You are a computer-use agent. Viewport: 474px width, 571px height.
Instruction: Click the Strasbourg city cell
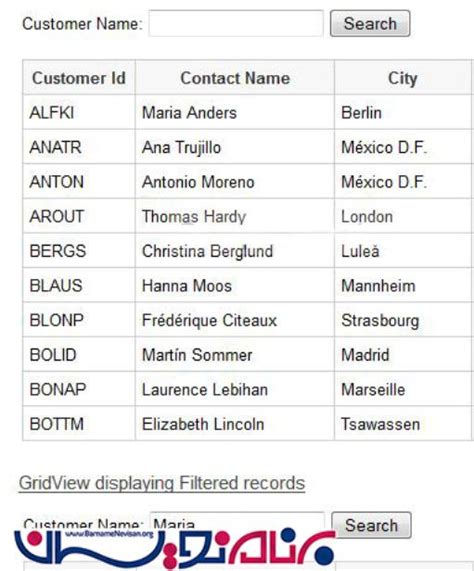[403, 320]
